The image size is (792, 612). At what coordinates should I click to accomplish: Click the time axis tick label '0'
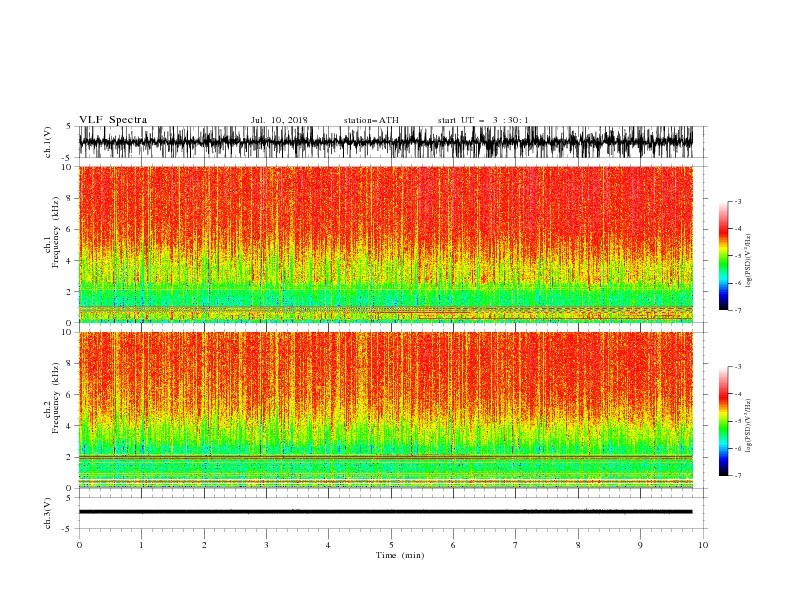[79, 545]
